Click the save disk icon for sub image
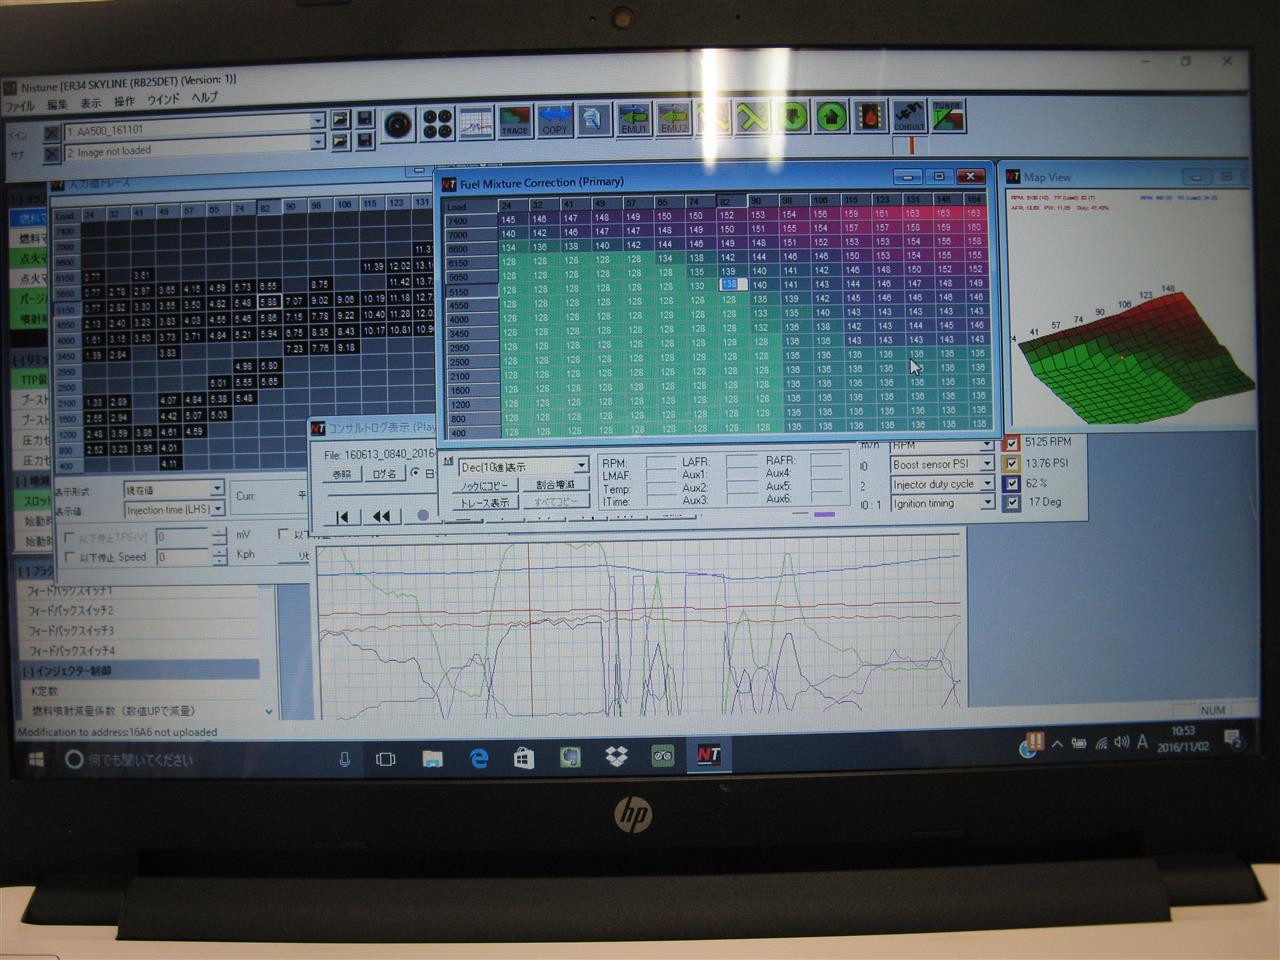Image resolution: width=1280 pixels, height=960 pixels. (x=364, y=141)
